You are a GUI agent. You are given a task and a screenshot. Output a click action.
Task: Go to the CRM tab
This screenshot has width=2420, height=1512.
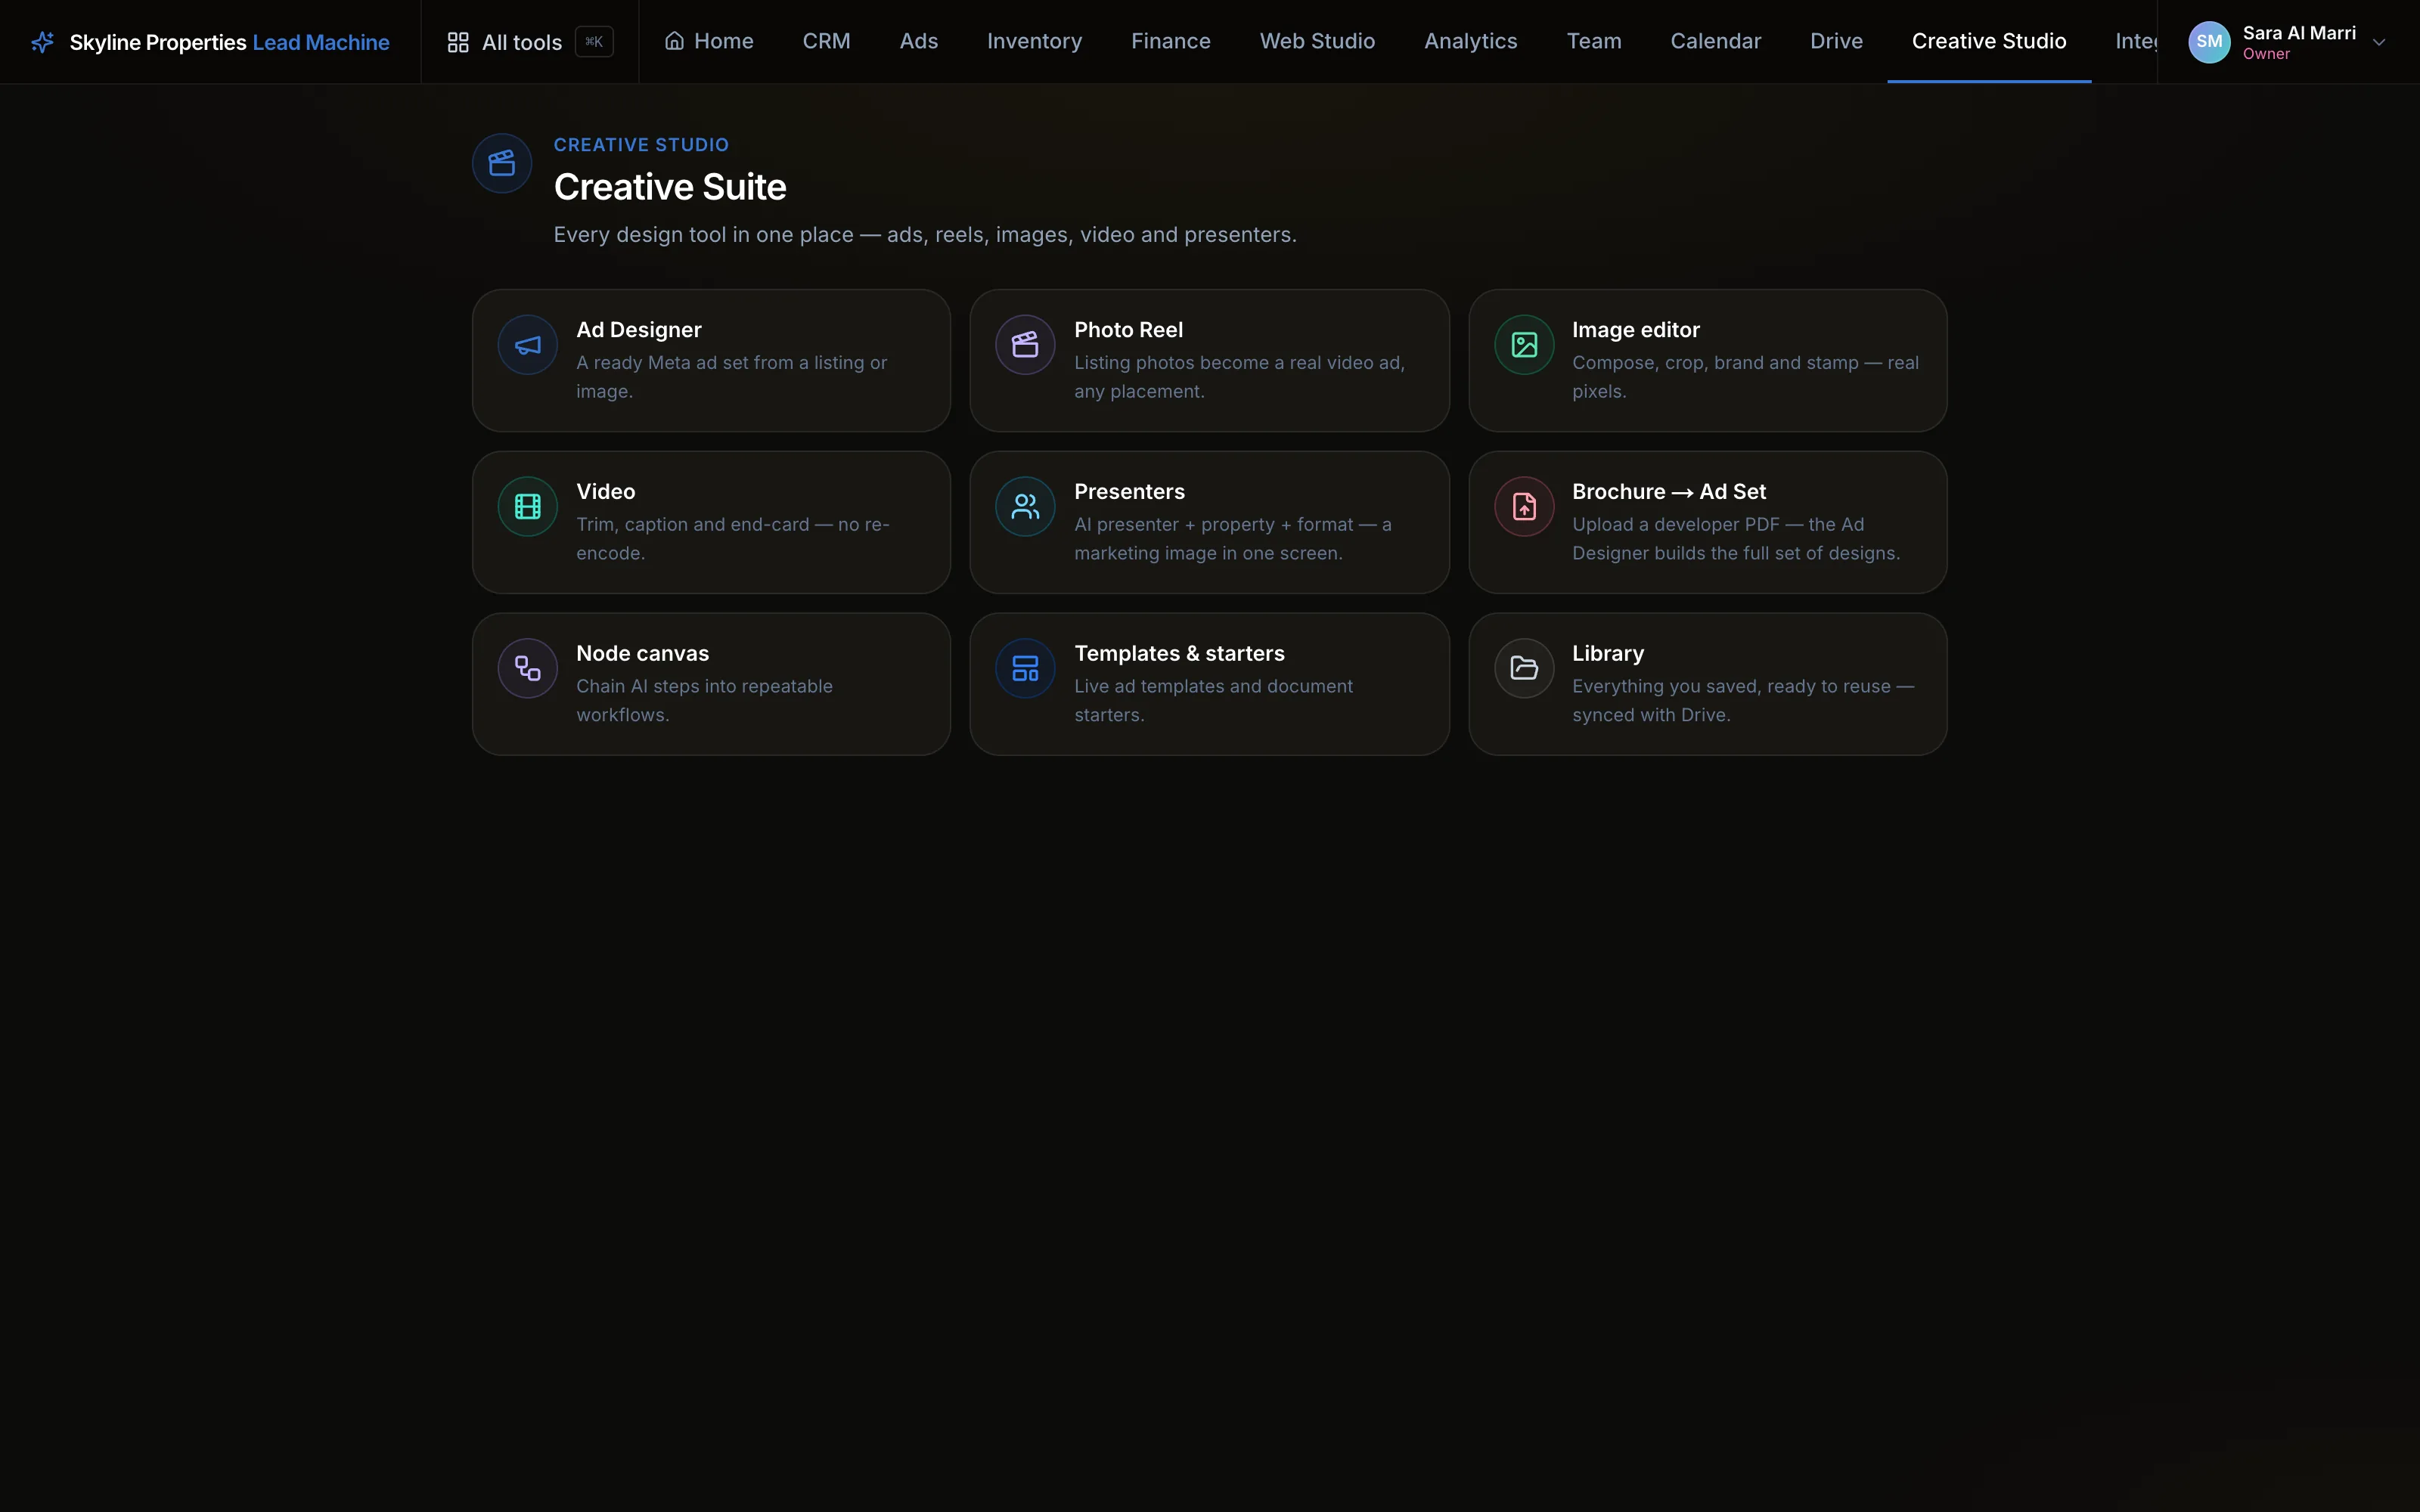(x=826, y=41)
